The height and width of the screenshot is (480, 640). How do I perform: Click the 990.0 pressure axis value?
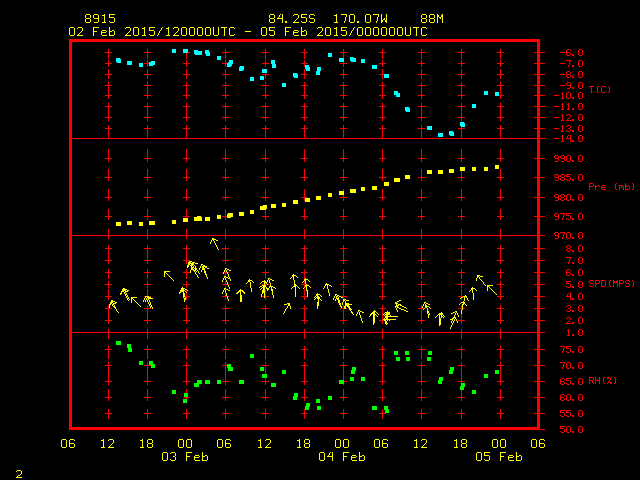(569, 159)
